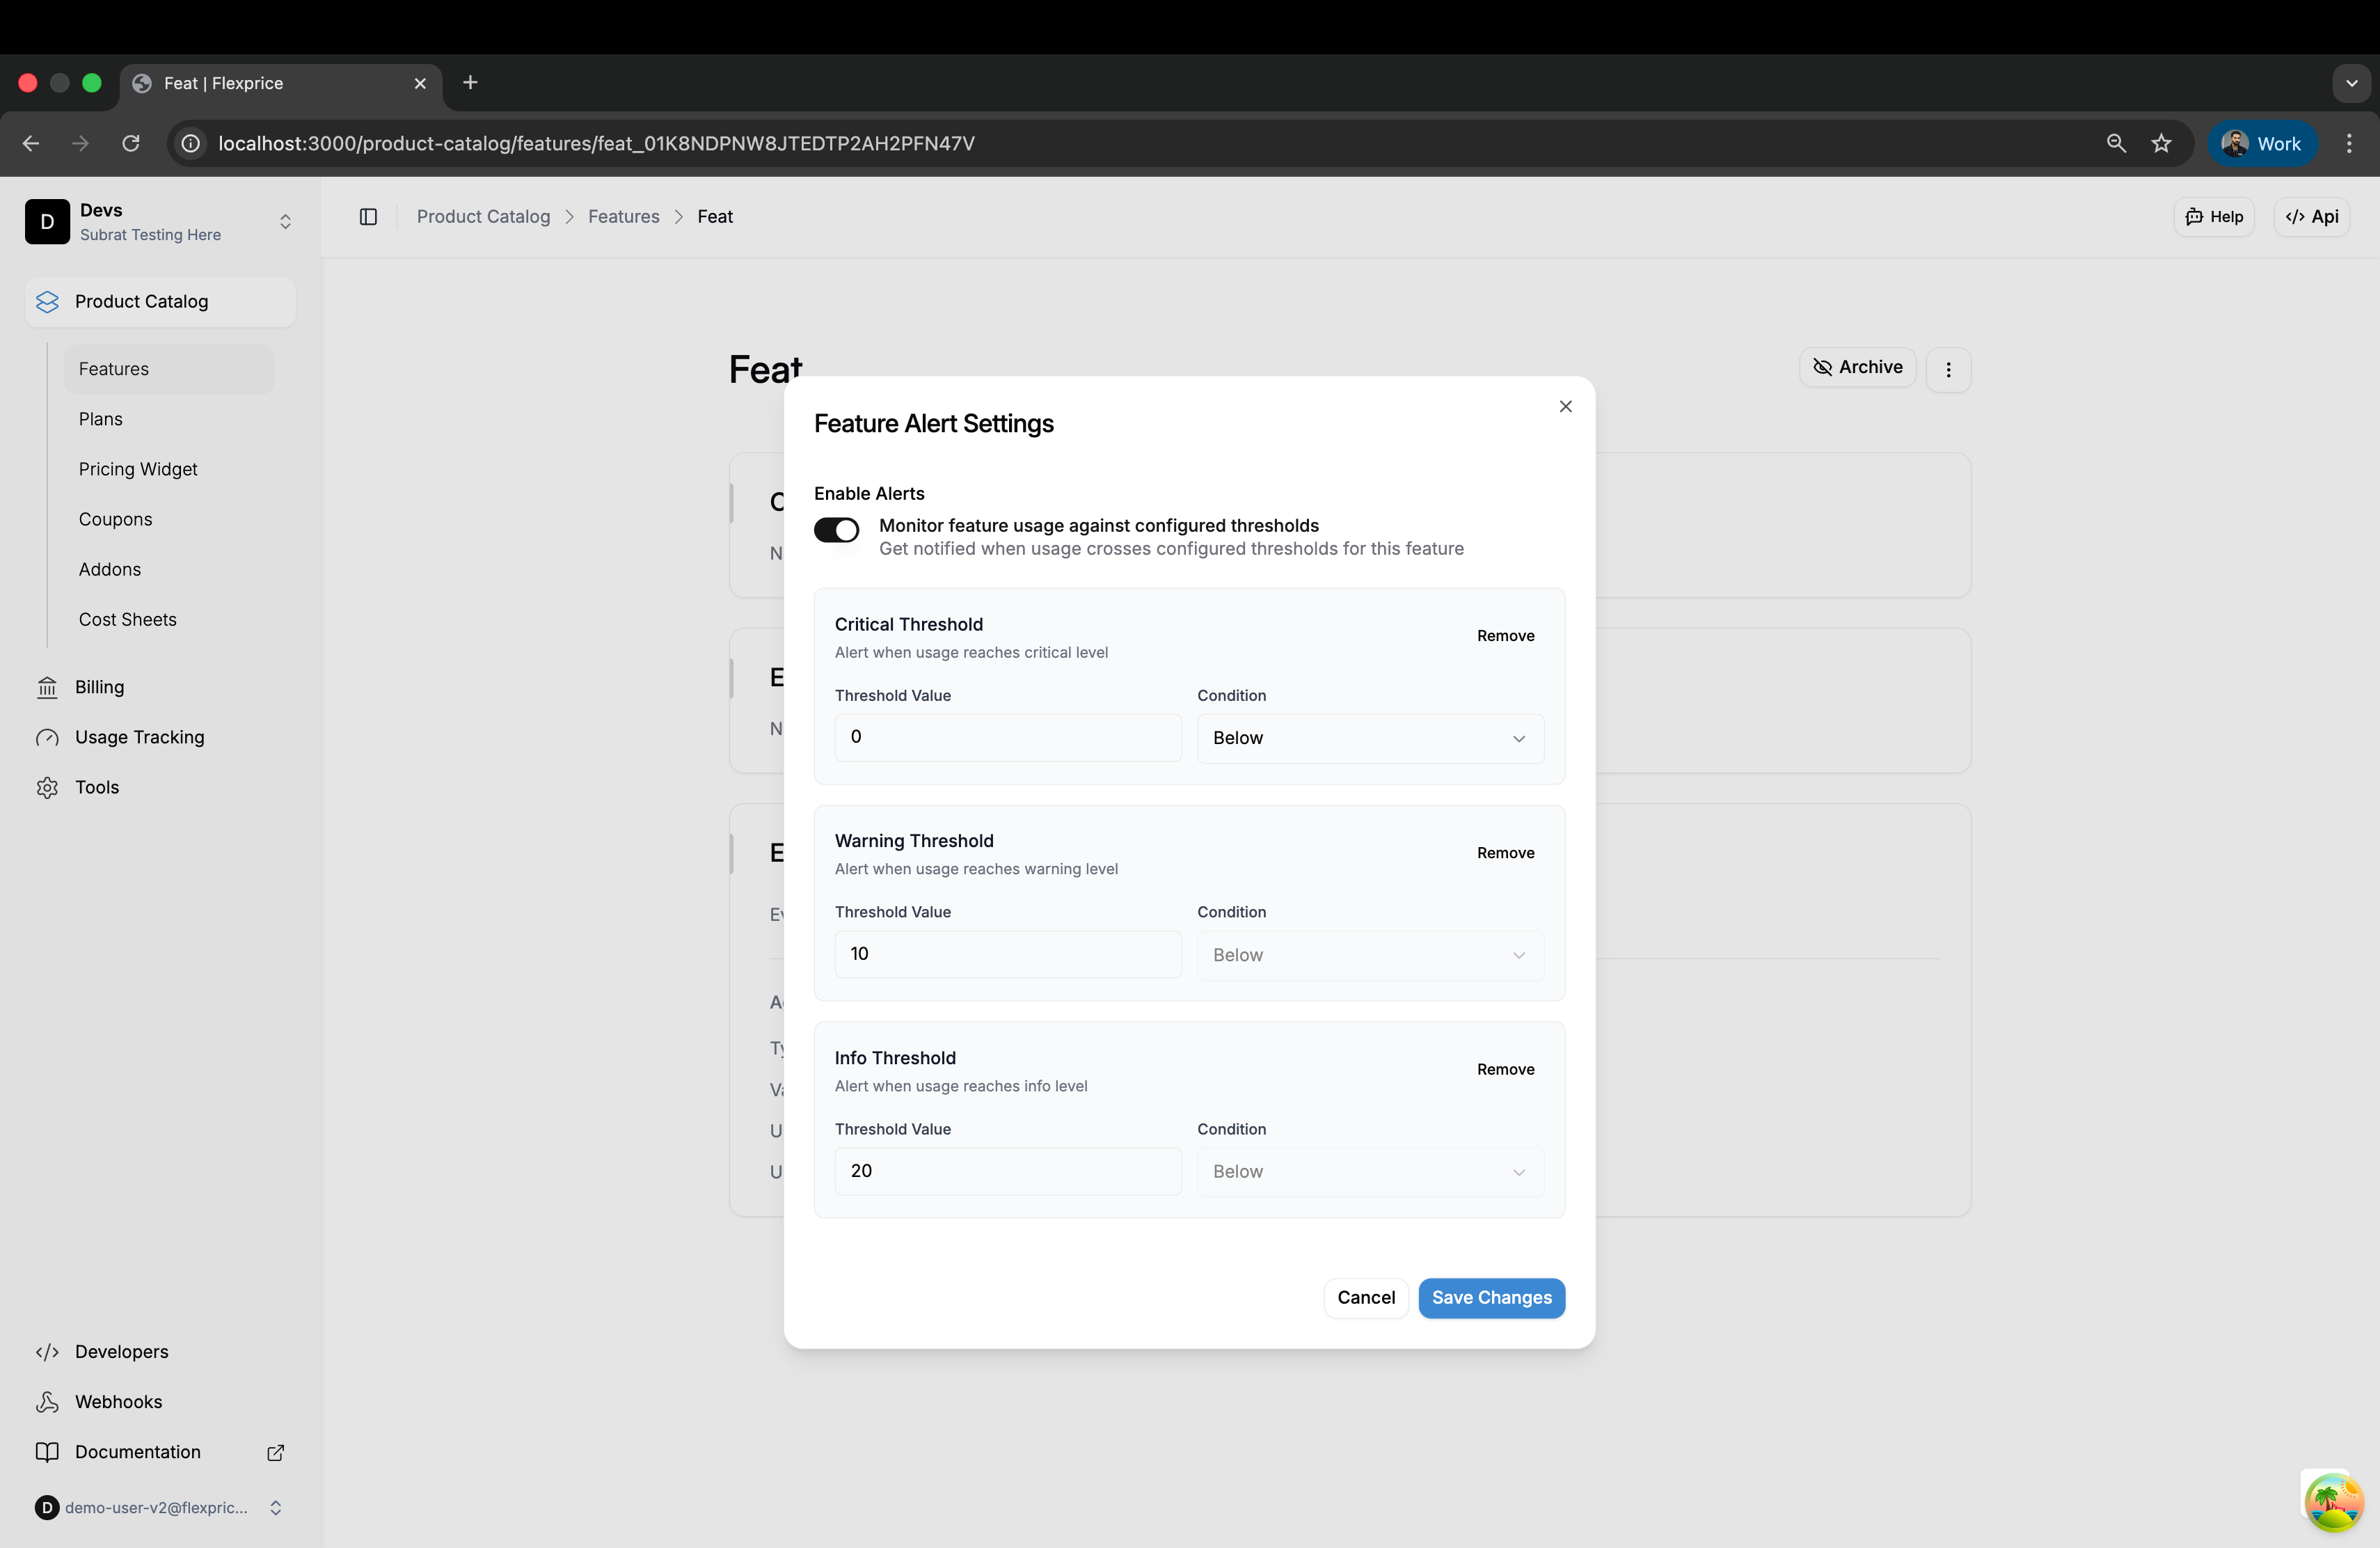Save Changes to alert settings

tap(1491, 1298)
